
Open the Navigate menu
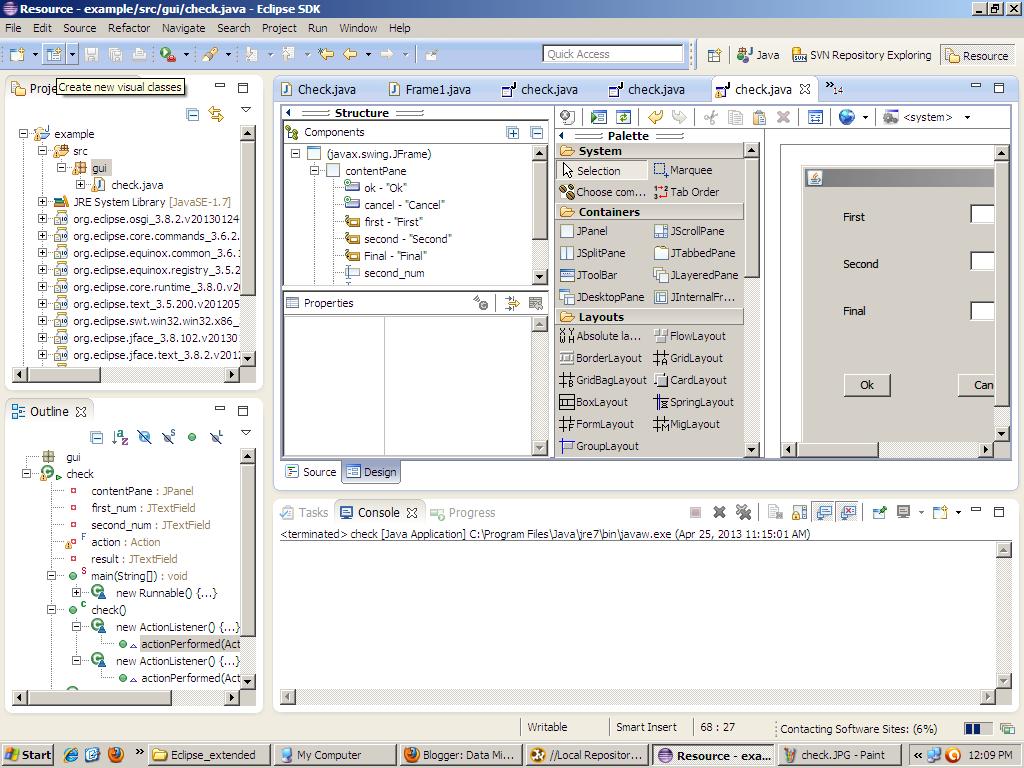184,28
